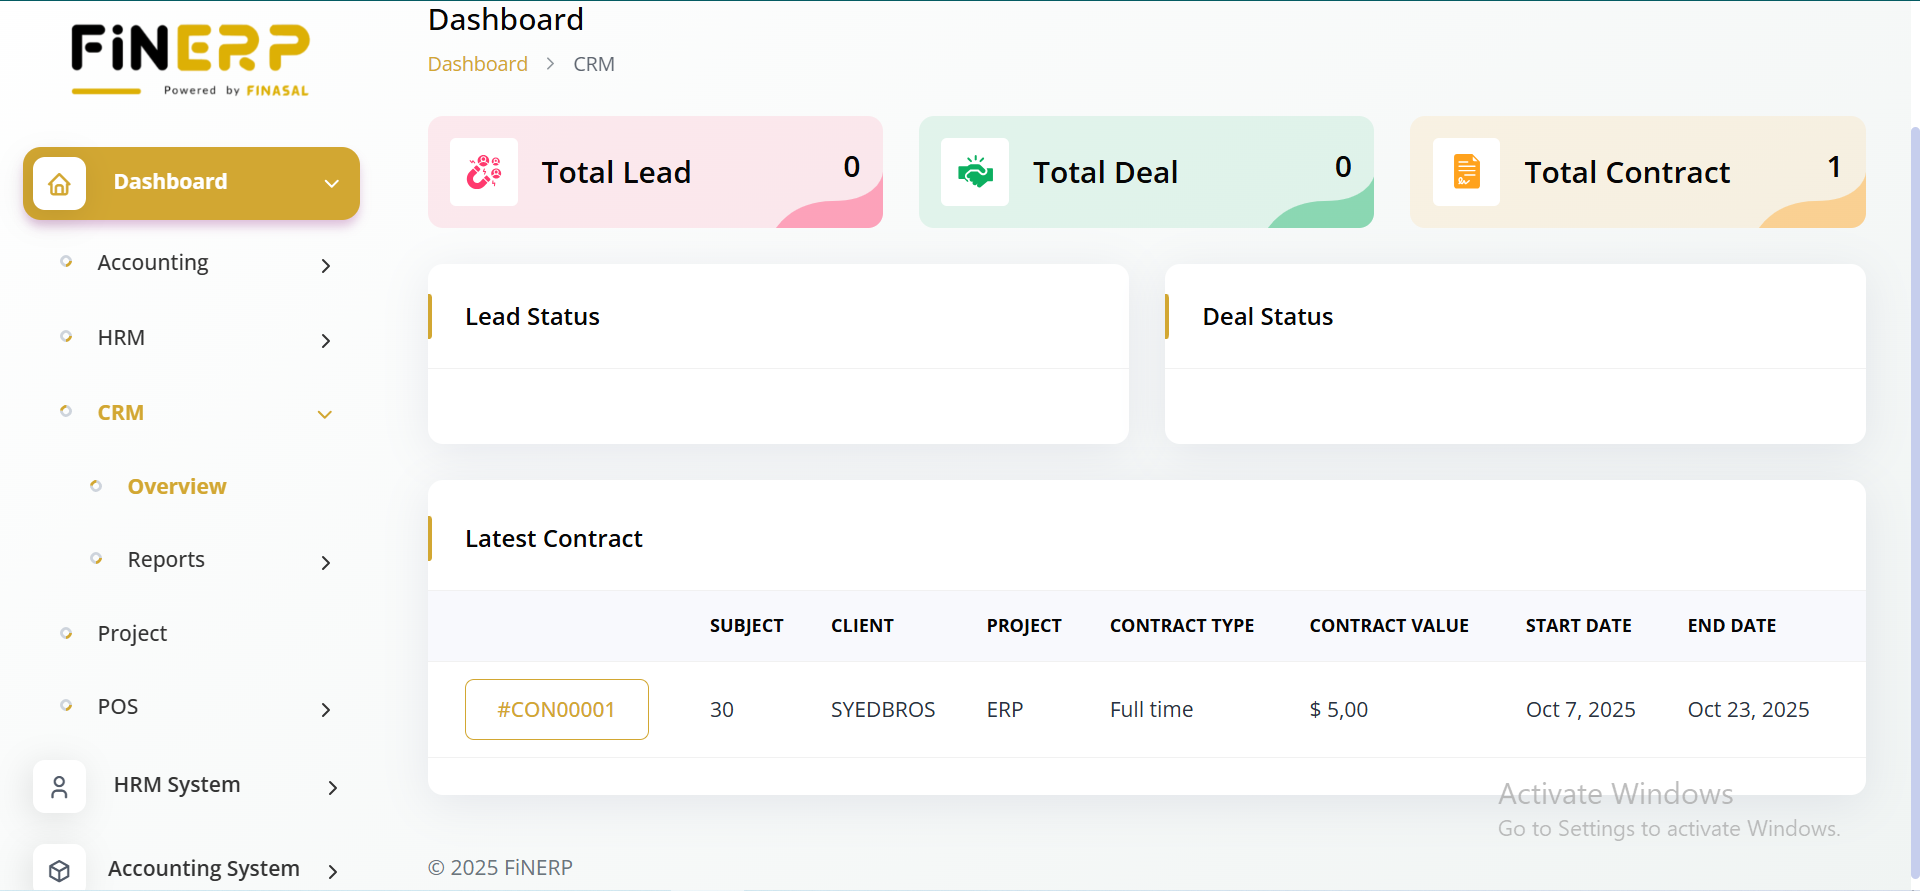This screenshot has width=1920, height=891.
Task: Click the Total Contract document icon
Action: 1466,172
